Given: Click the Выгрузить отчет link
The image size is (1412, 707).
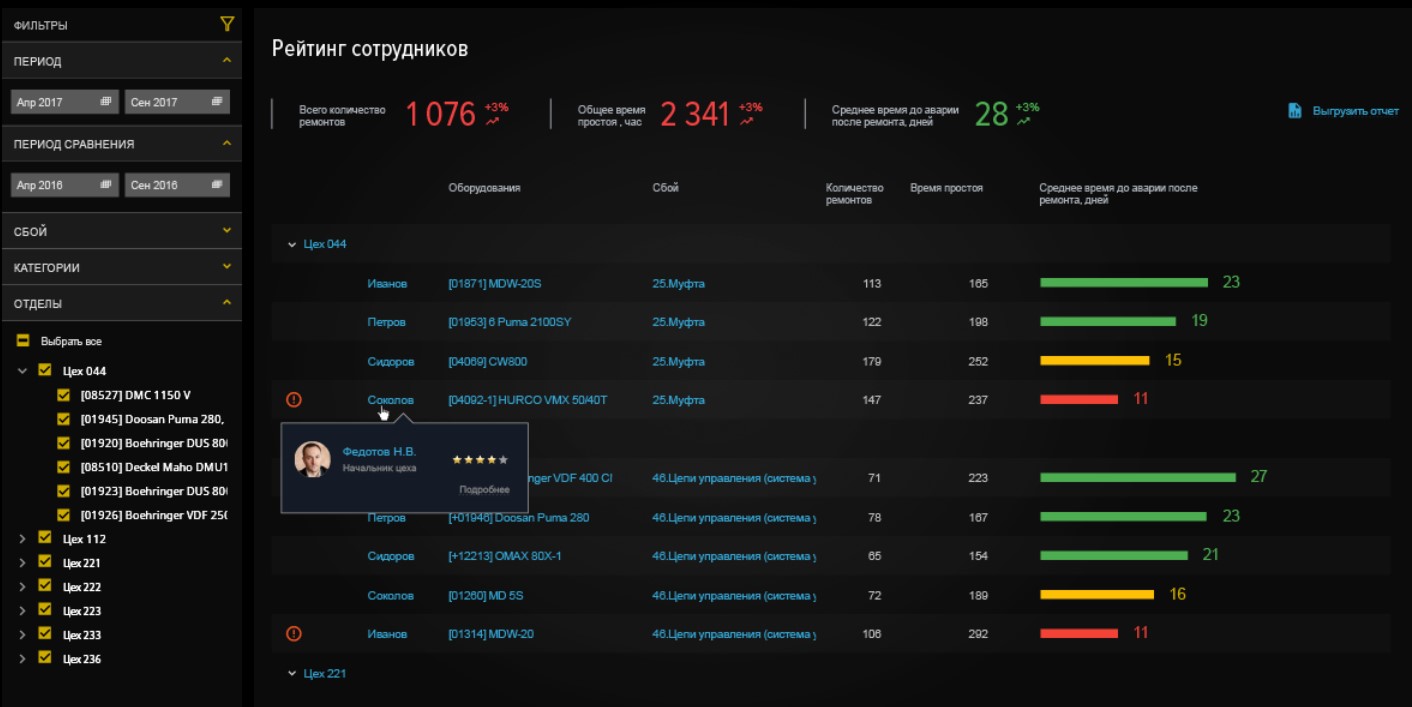Looking at the screenshot, I should click(1355, 111).
